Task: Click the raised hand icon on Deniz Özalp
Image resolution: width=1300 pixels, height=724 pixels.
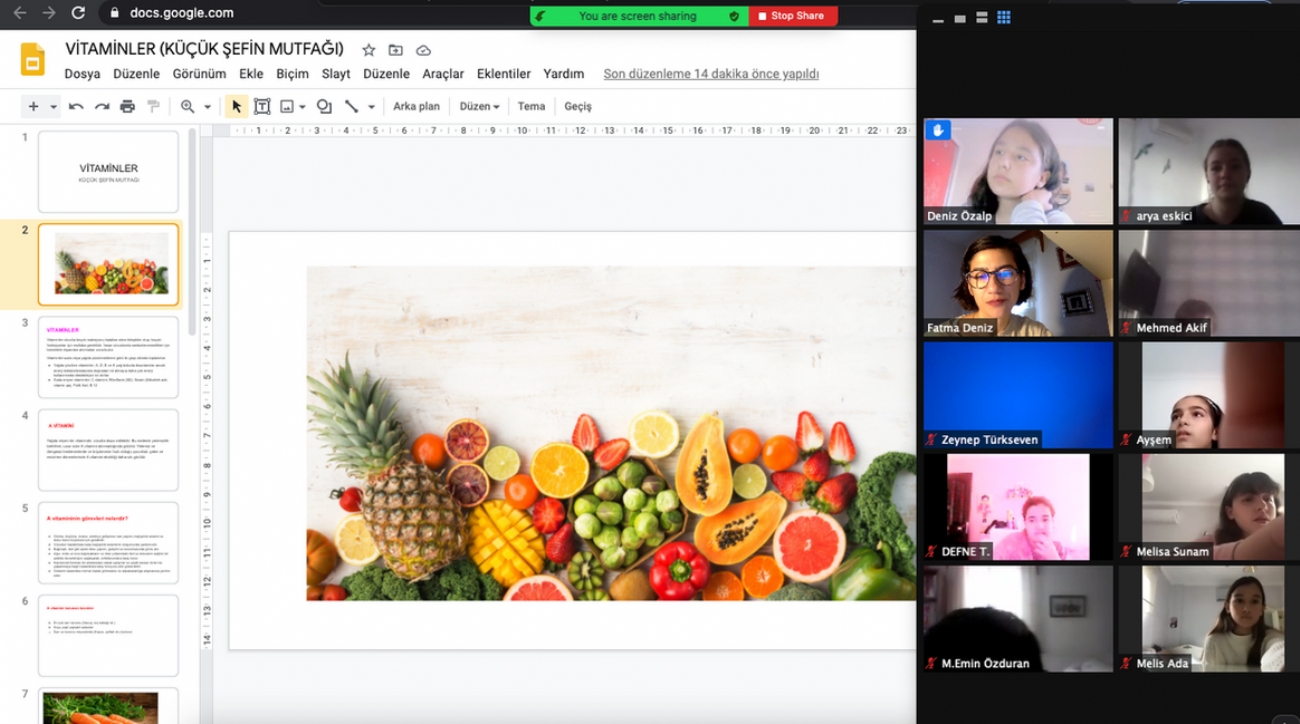Action: [938, 130]
